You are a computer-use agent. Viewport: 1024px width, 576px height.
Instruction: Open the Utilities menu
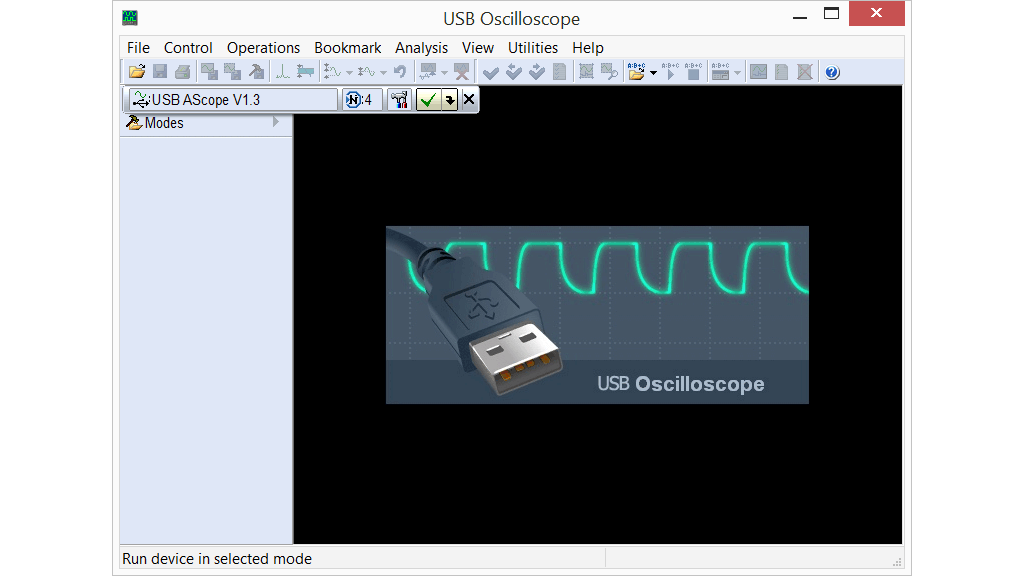[x=533, y=48]
